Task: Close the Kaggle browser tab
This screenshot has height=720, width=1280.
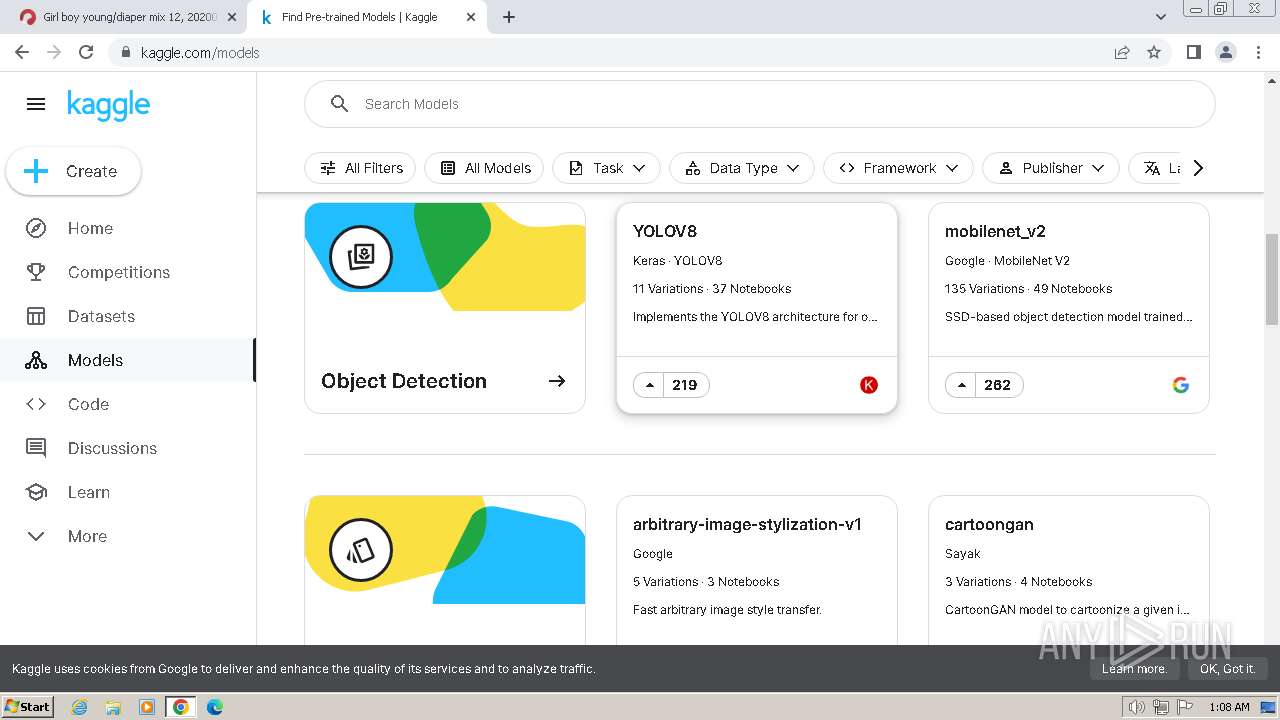Action: pos(471,17)
